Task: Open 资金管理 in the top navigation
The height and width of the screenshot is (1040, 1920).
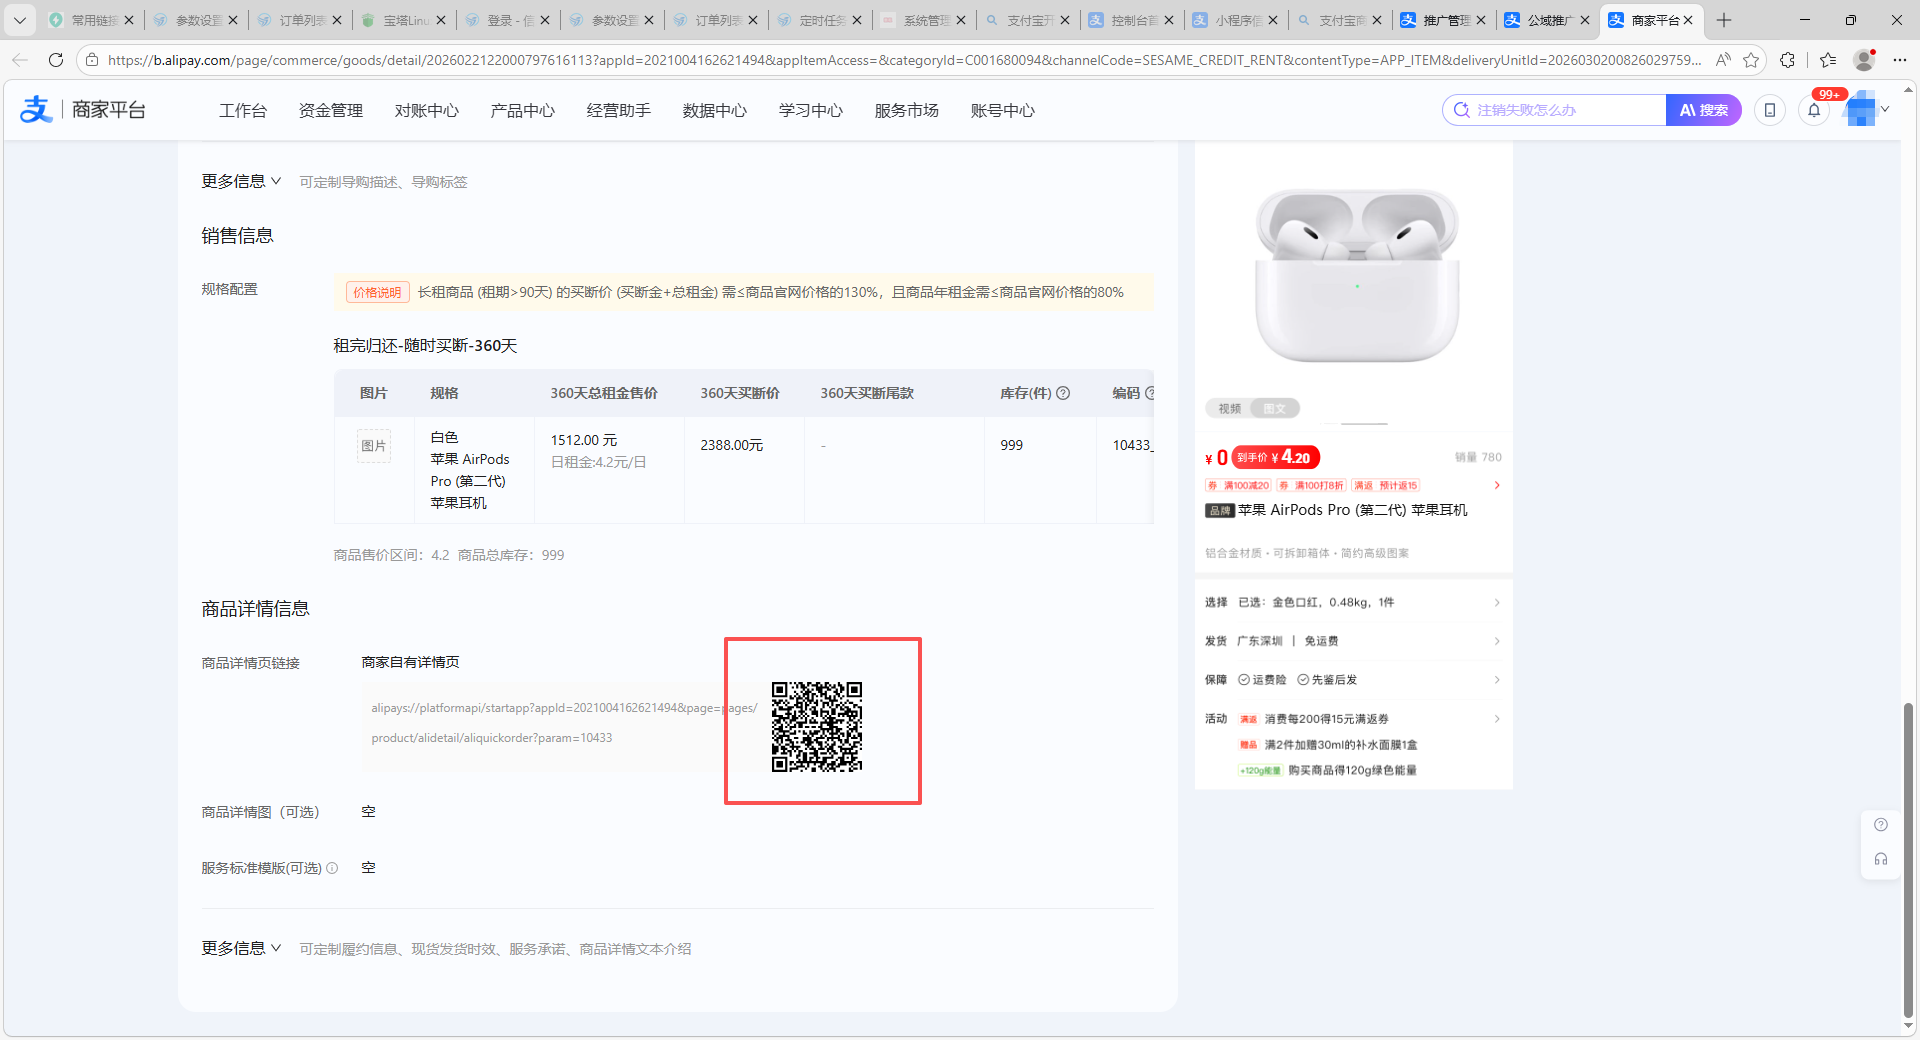Action: pyautogui.click(x=331, y=110)
